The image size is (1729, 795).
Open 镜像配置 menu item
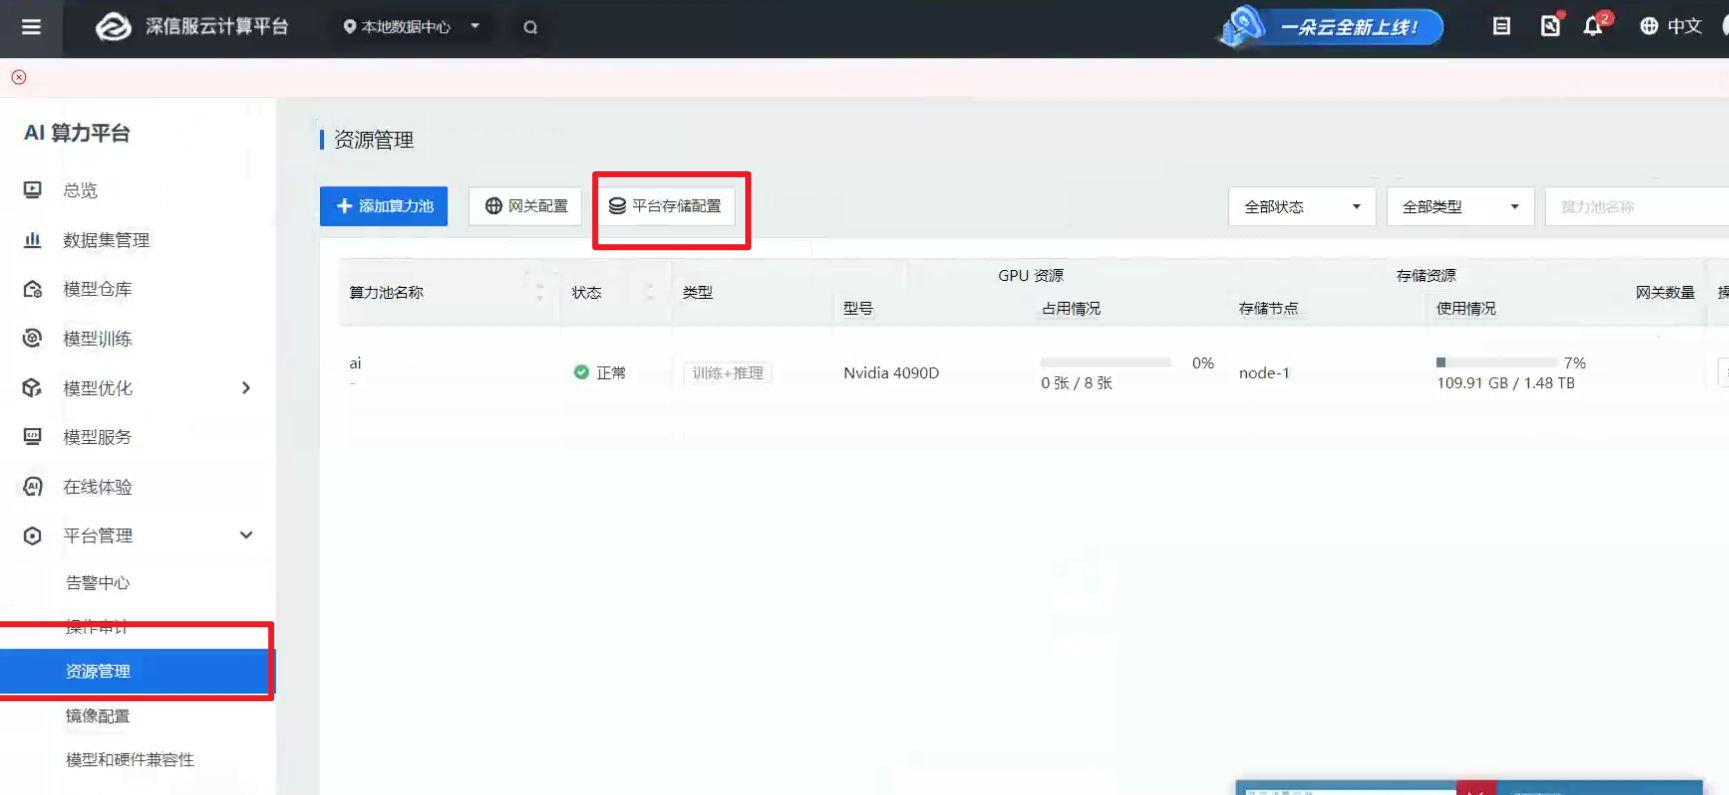point(98,716)
